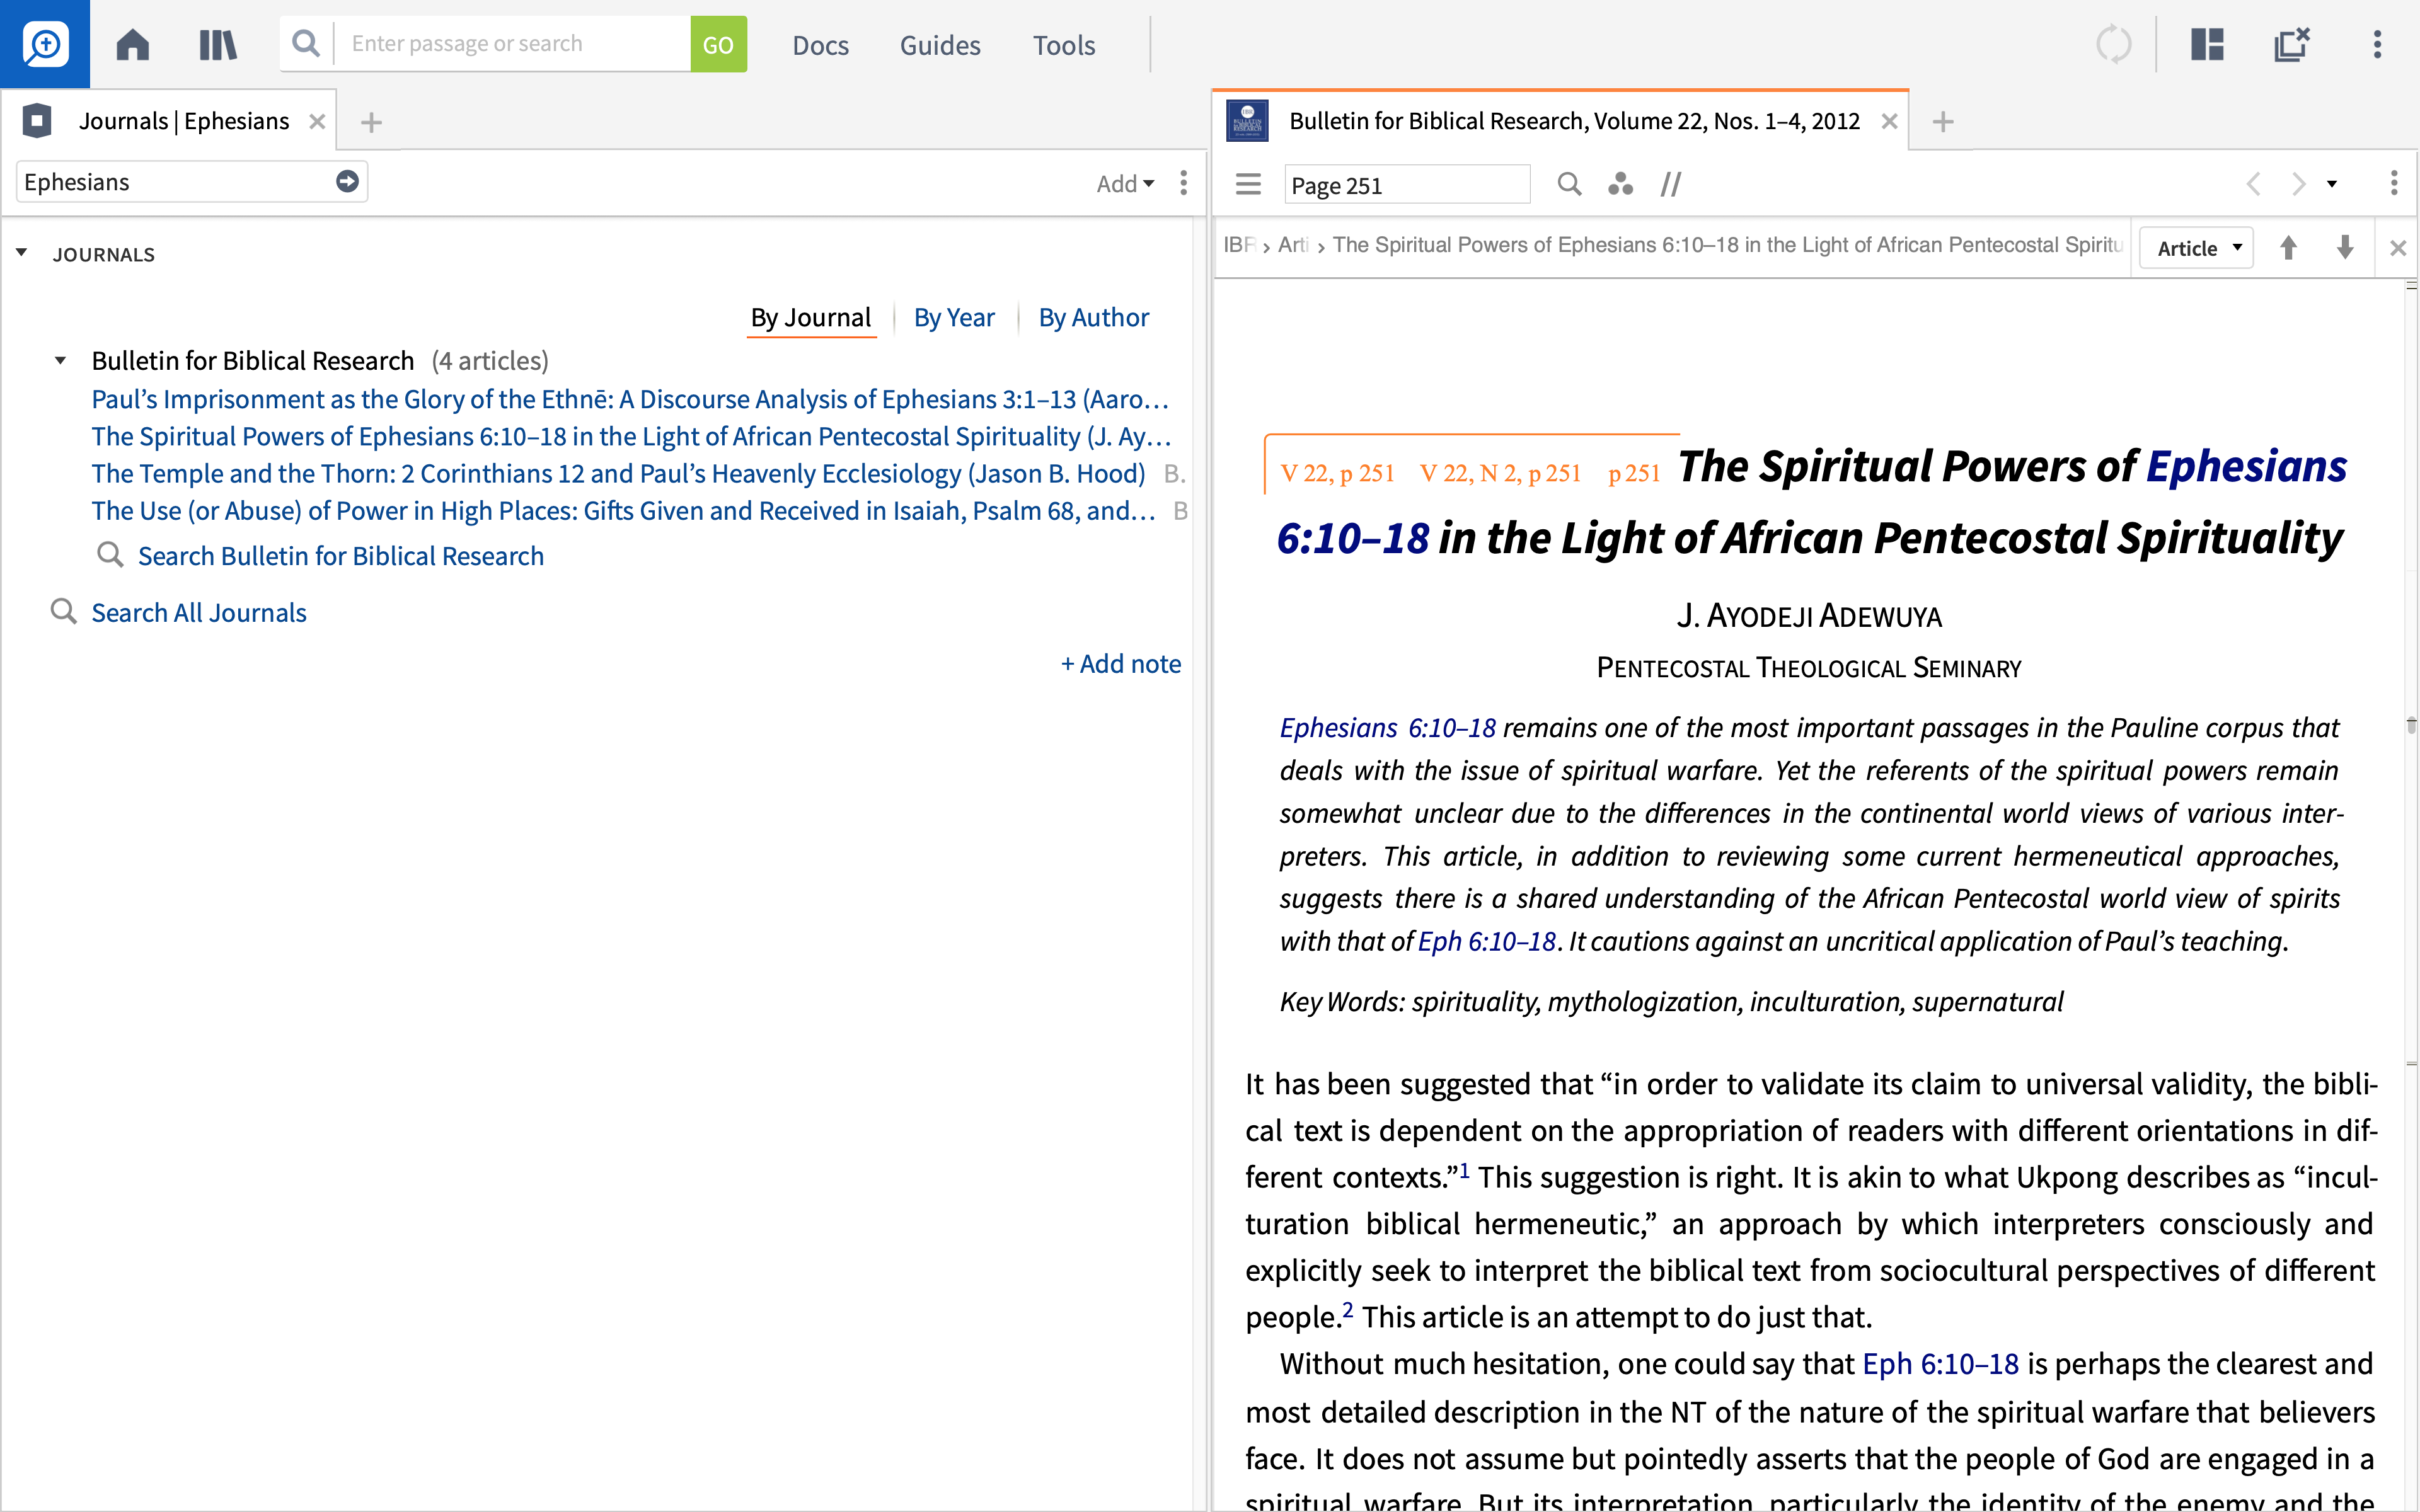Collapse Bulletin for Biblical Research group

[x=60, y=361]
